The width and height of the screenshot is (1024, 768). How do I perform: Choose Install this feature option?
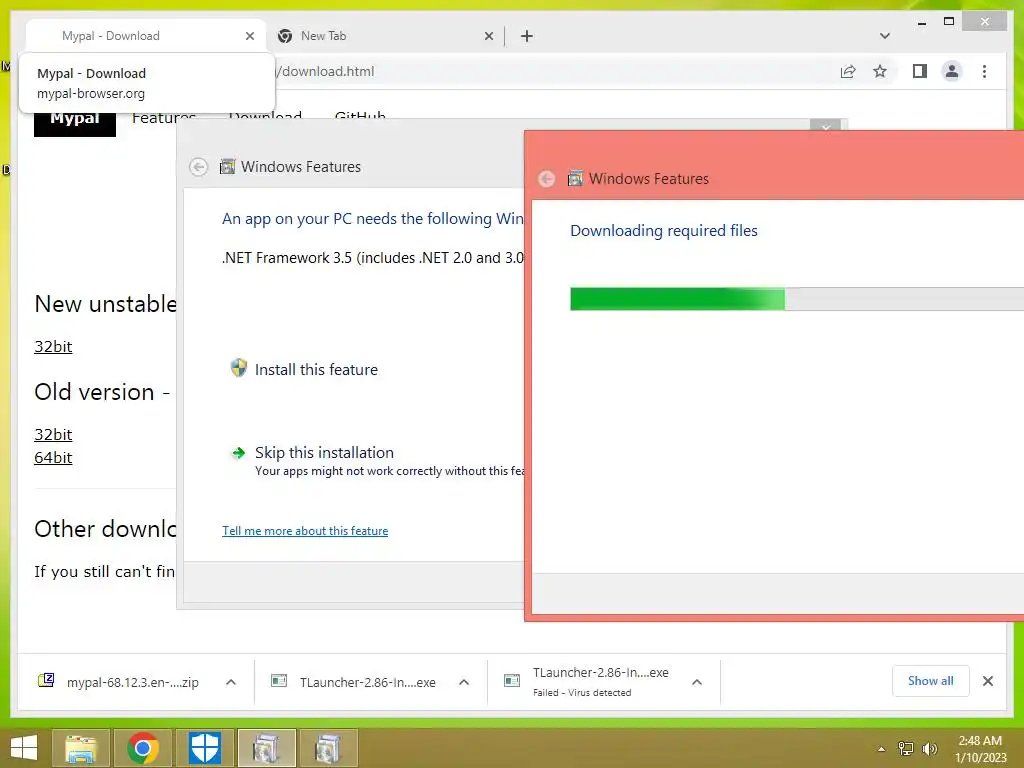316,370
